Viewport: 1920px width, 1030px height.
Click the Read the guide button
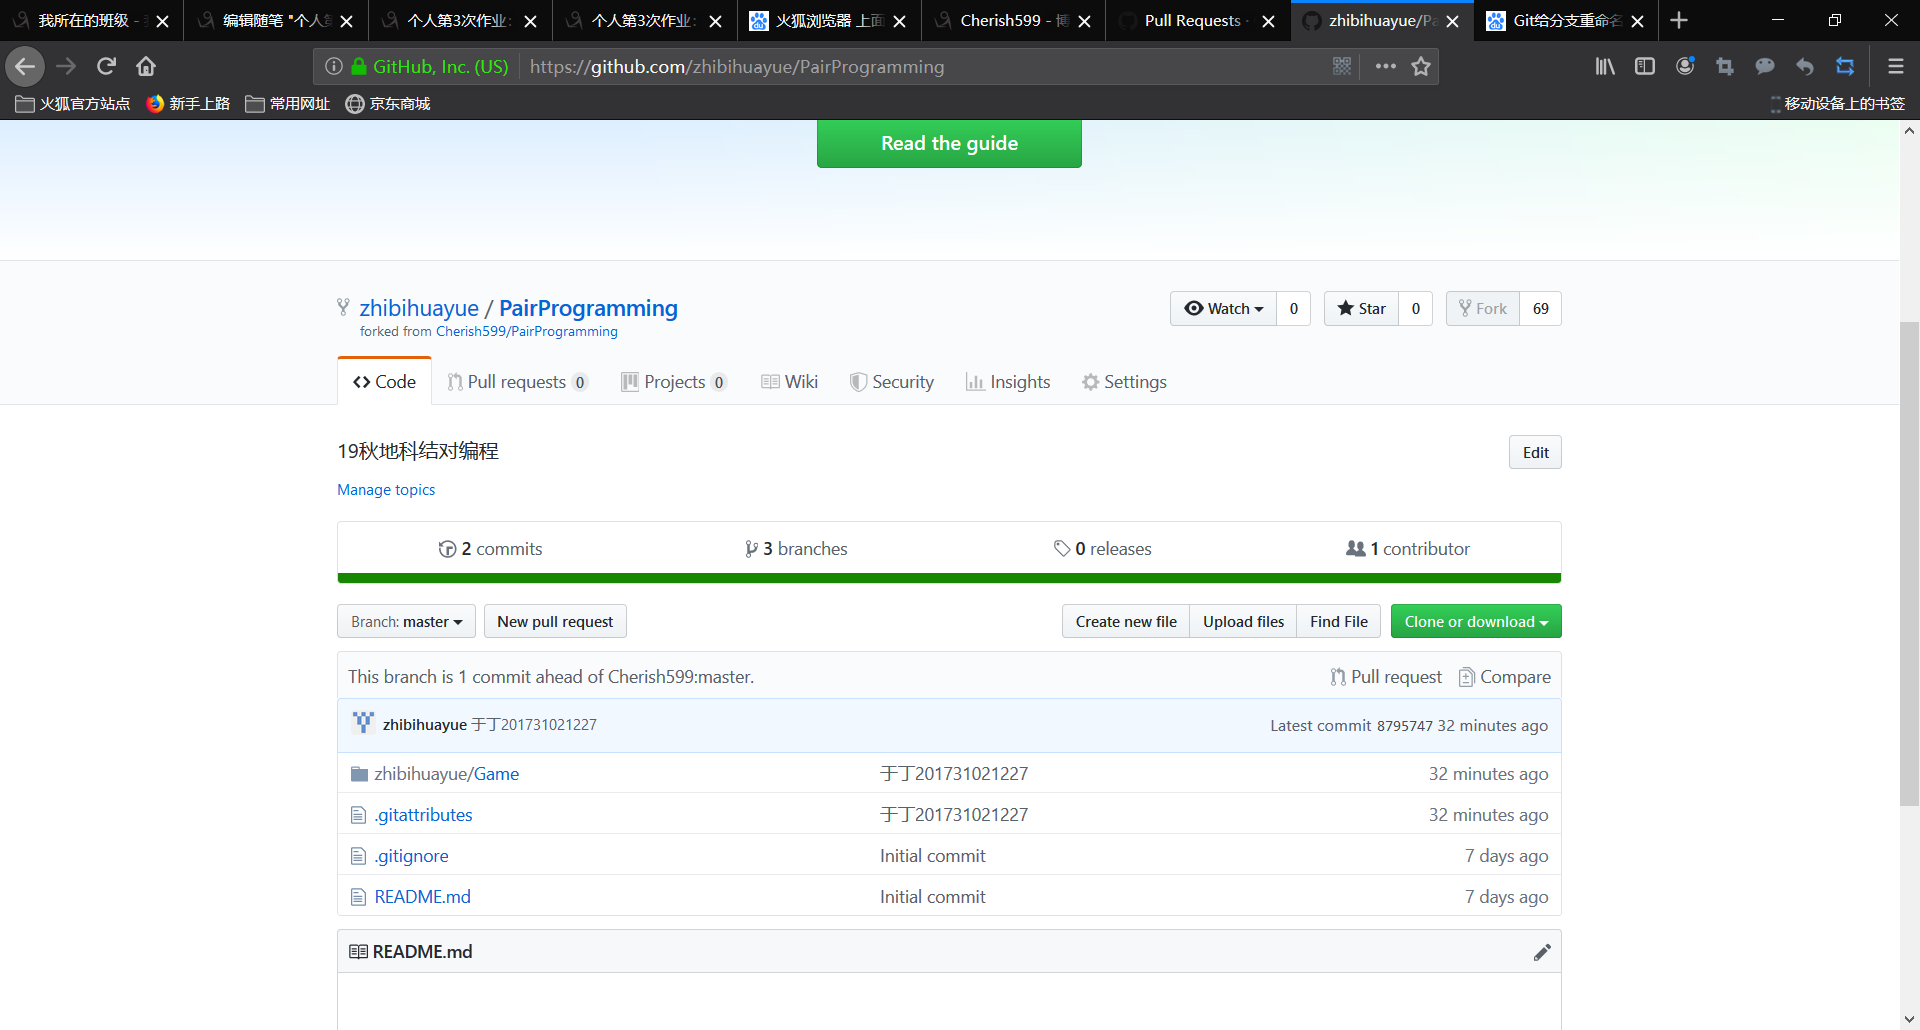point(949,143)
